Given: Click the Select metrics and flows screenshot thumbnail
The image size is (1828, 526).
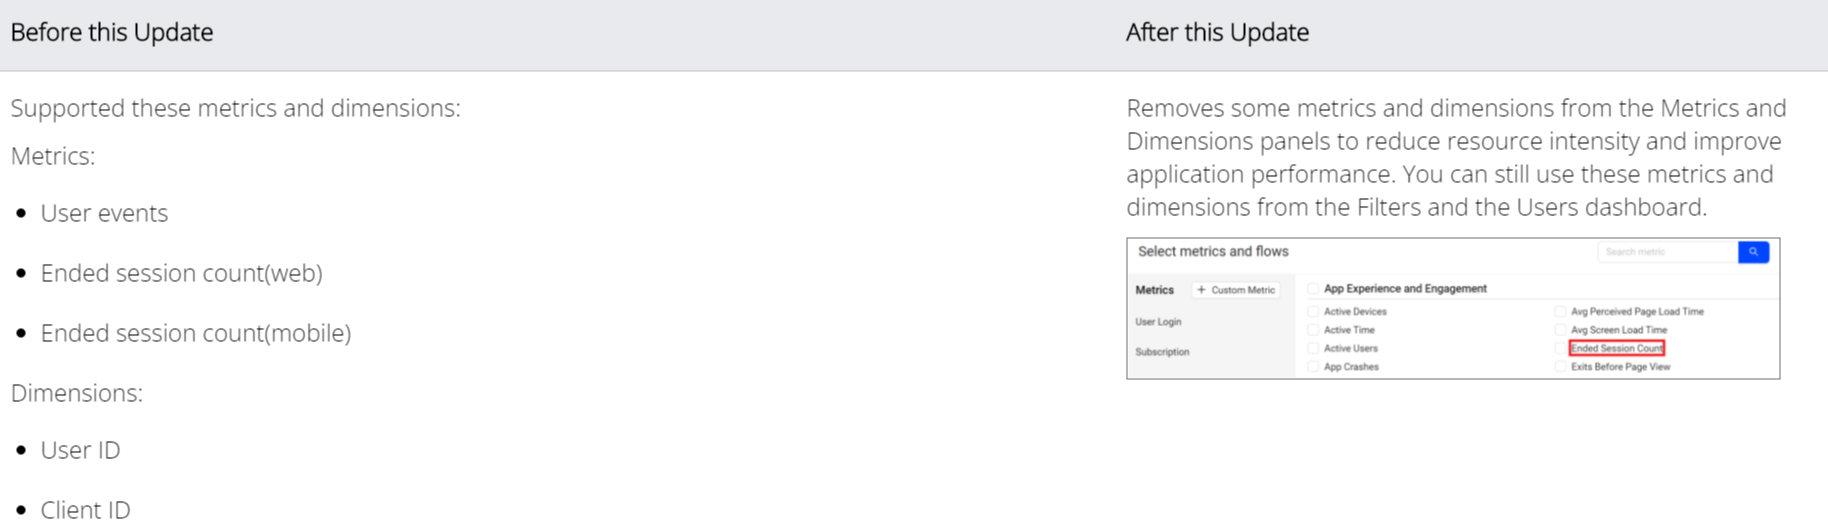Looking at the screenshot, I should click(1453, 308).
